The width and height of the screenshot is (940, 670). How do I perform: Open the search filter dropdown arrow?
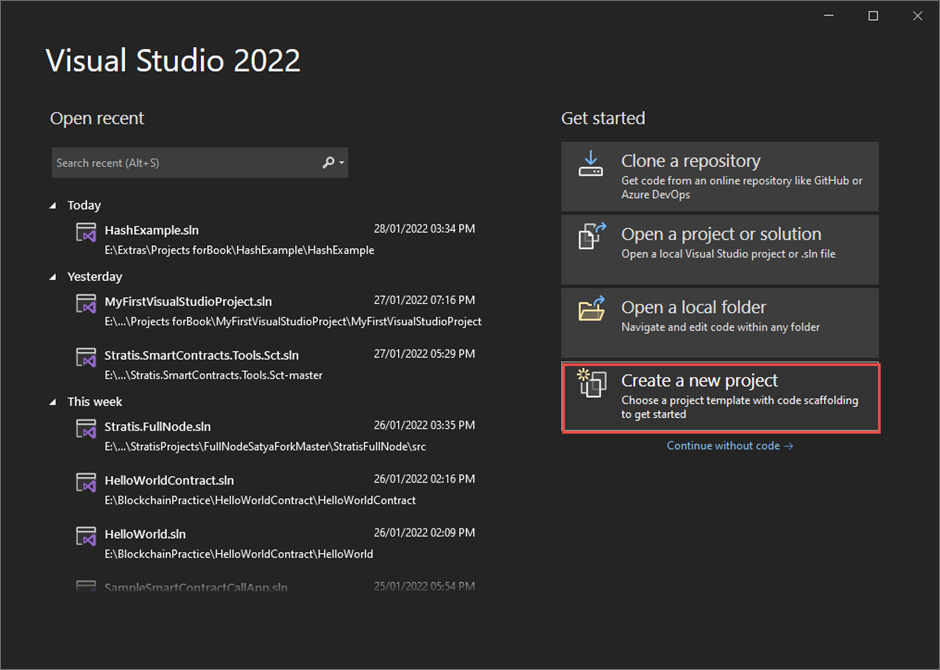point(340,162)
